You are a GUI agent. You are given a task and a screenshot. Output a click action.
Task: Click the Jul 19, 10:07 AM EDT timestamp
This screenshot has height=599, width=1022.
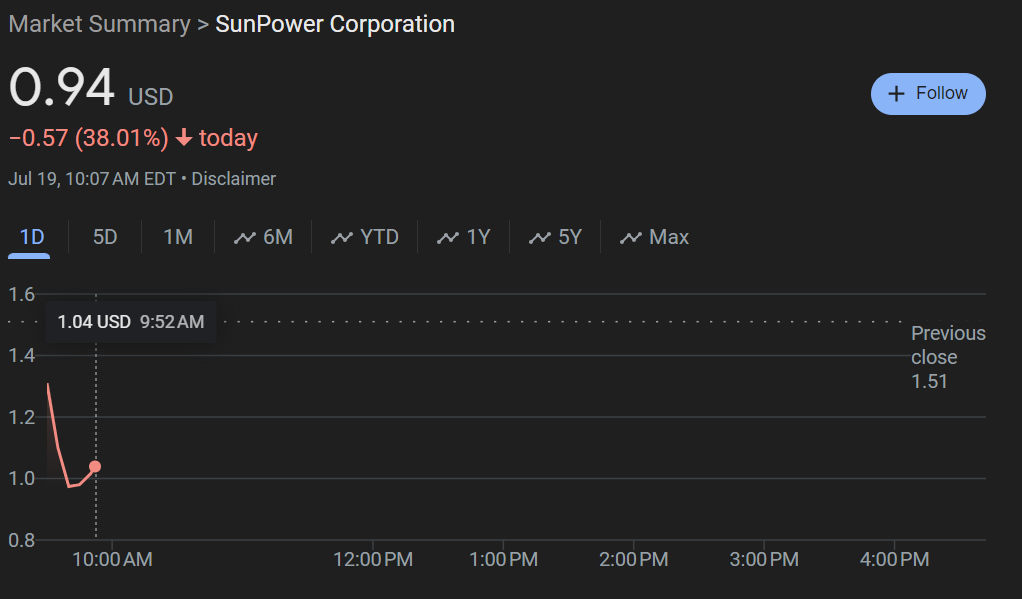92,179
